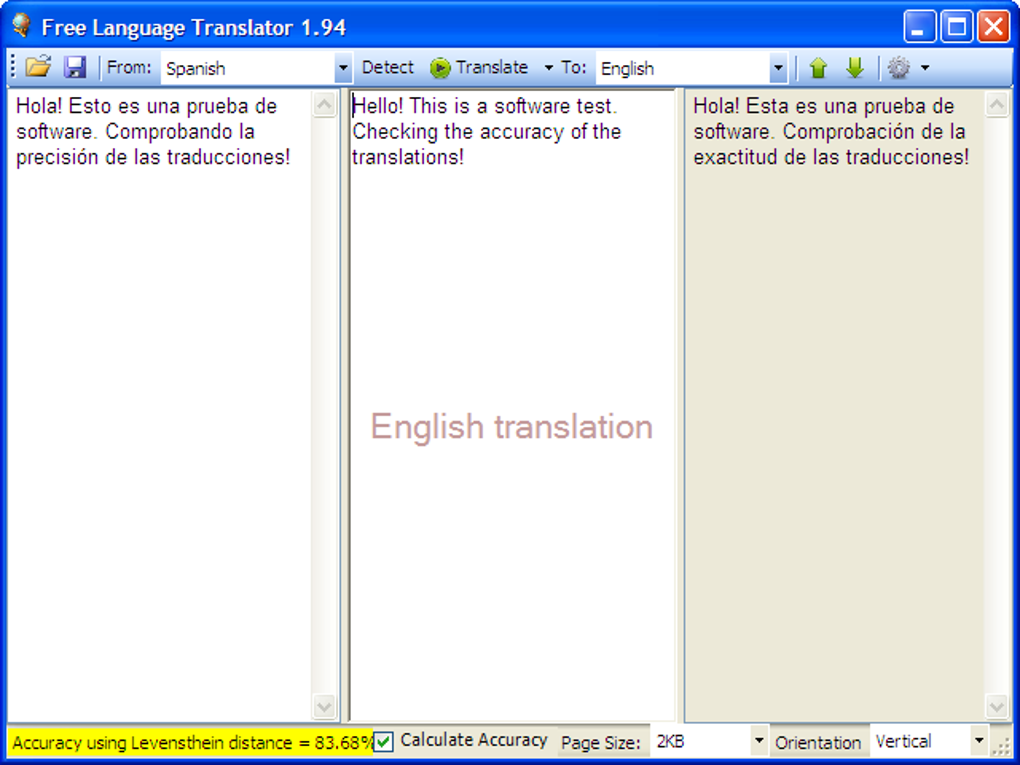Open a file with the folder icon
Screen dimensions: 1020x765
[x=38, y=67]
